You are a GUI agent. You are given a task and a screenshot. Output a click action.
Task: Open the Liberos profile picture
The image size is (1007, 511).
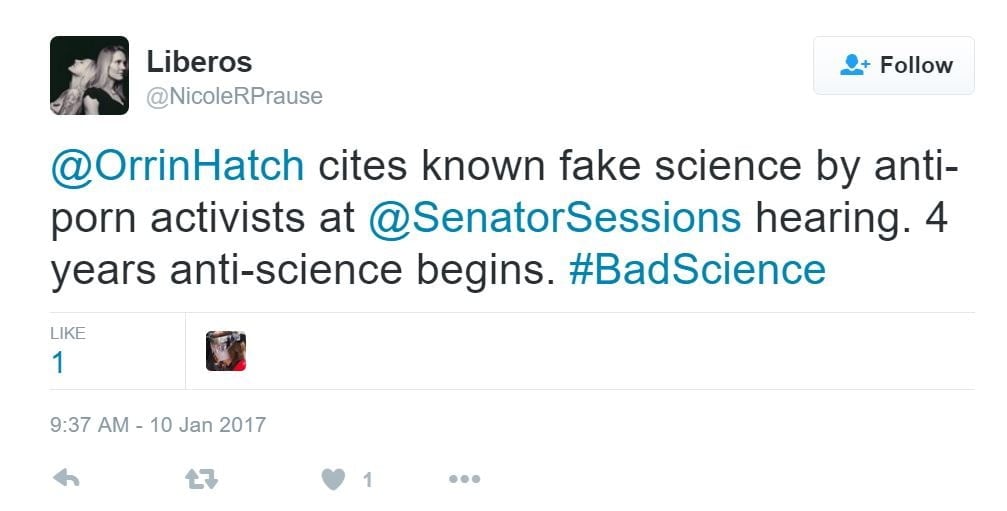tap(89, 76)
